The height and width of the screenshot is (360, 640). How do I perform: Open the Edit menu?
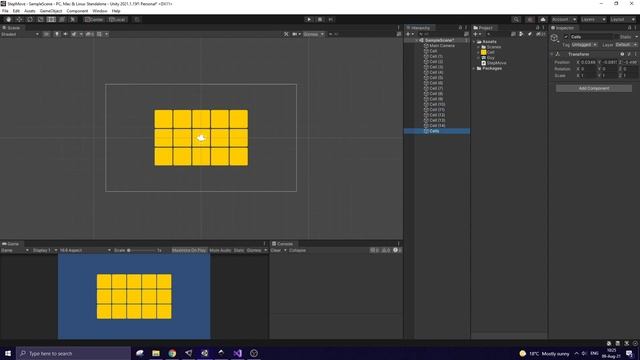[x=16, y=11]
